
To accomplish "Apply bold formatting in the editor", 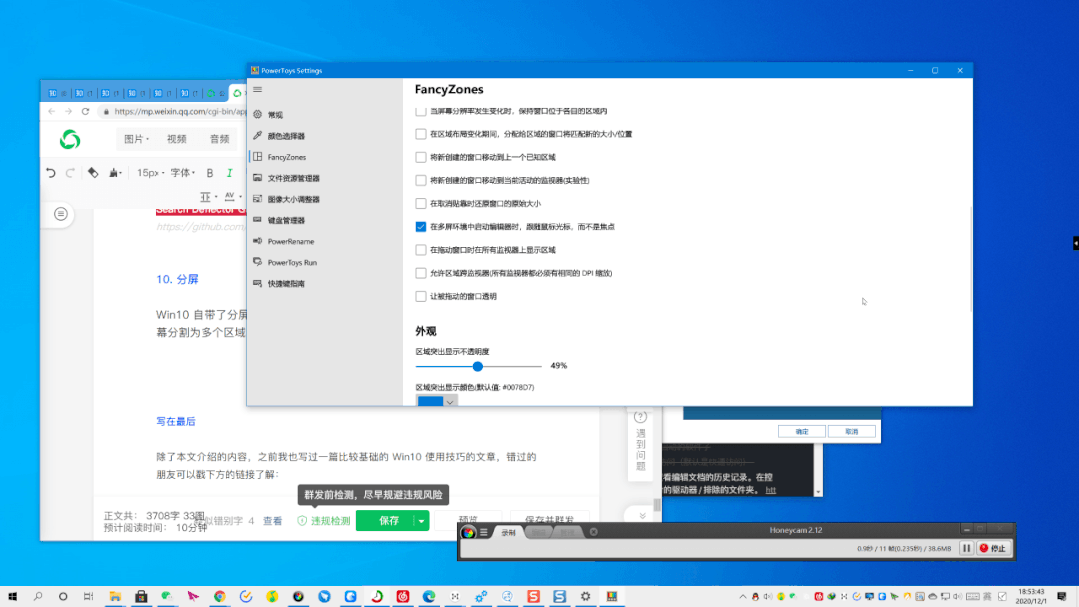I will [209, 172].
